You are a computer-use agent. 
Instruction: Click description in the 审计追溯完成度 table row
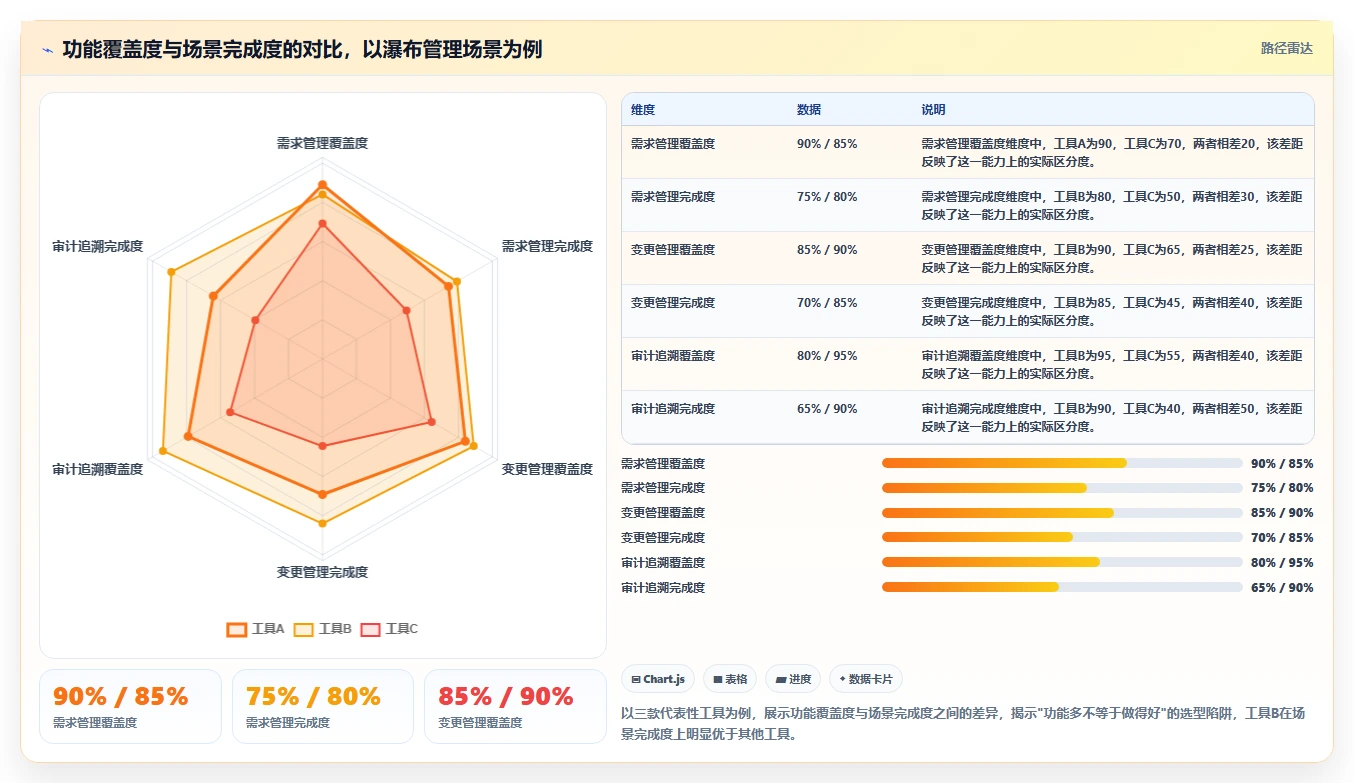click(x=1112, y=418)
